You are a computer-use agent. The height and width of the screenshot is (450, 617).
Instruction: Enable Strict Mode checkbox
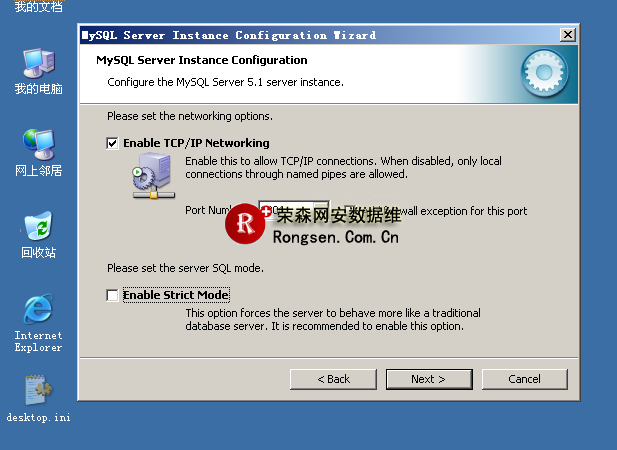pos(112,295)
